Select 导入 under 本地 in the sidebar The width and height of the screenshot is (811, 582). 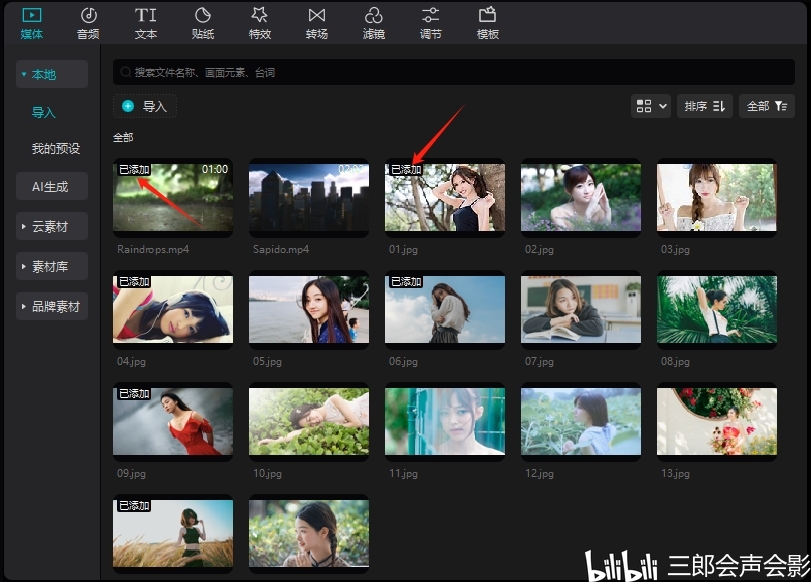[x=43, y=112]
